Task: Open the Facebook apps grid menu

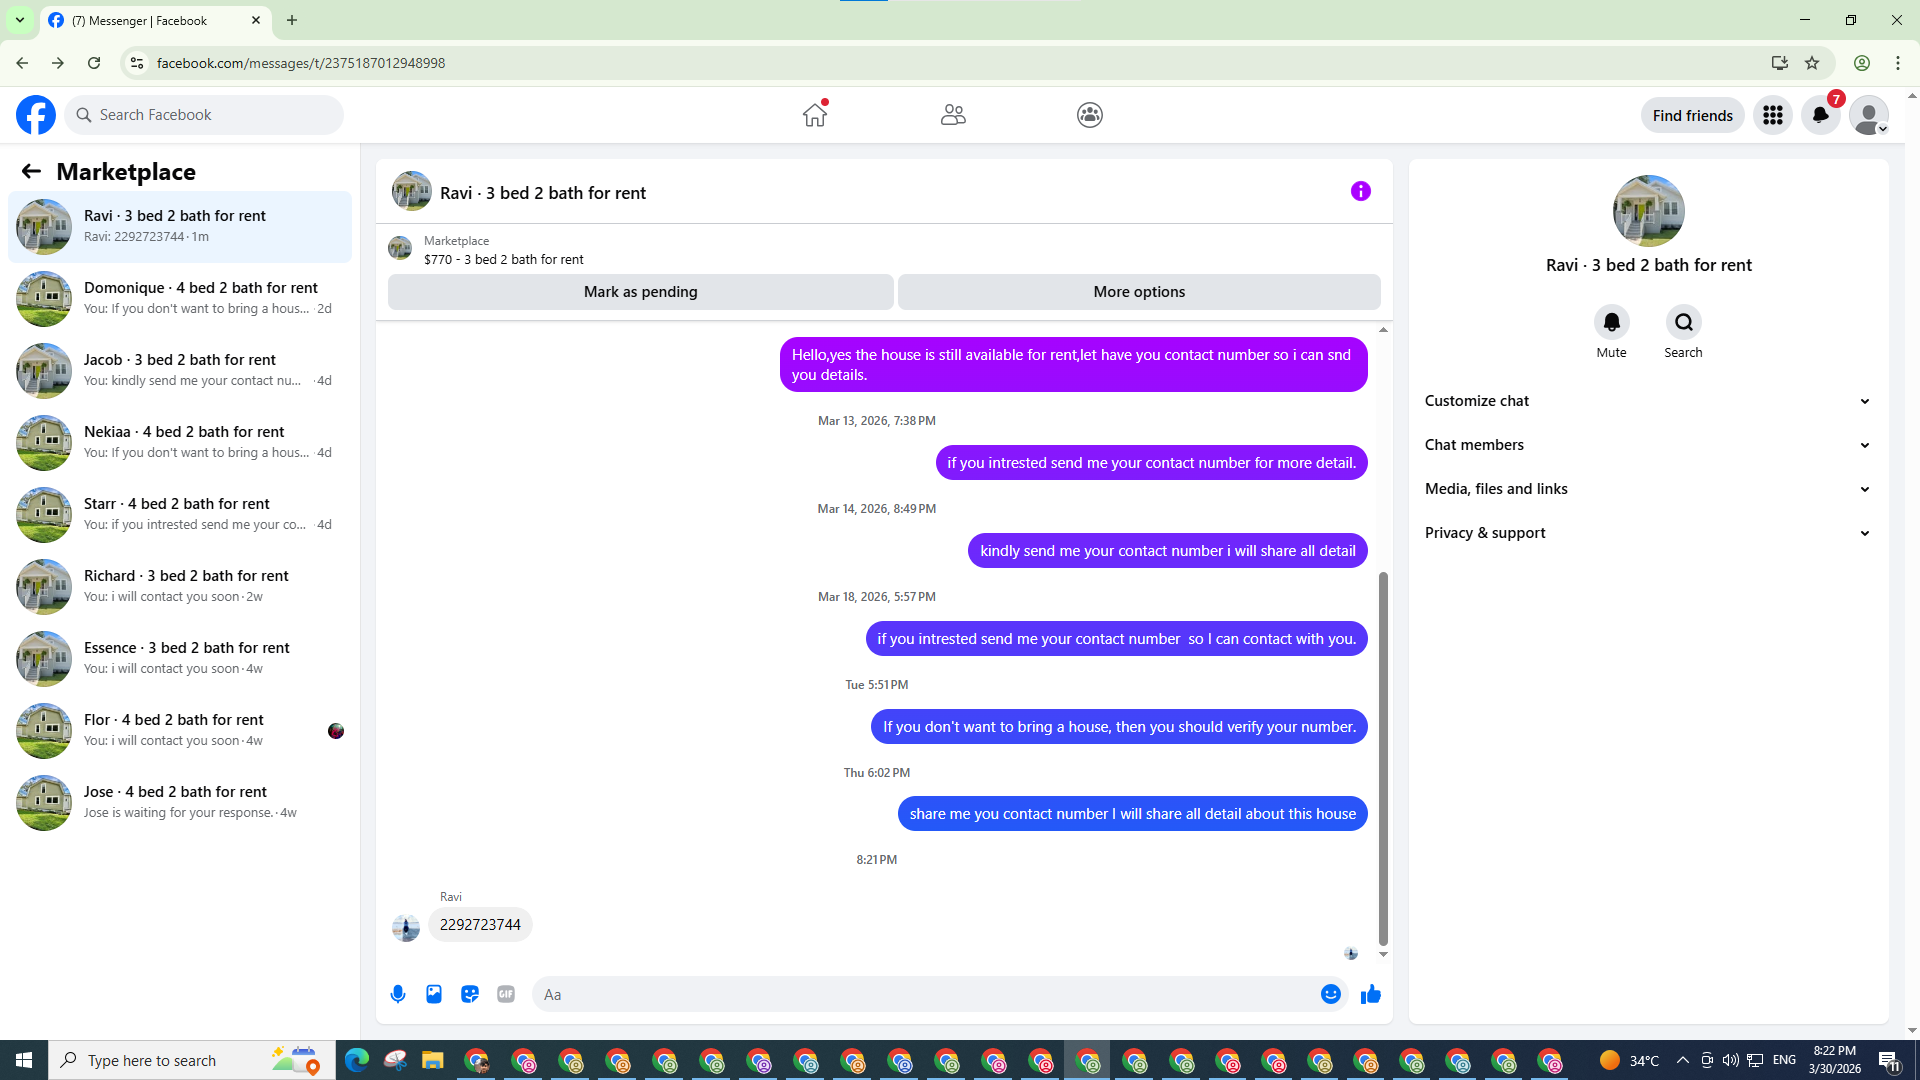Action: (1772, 115)
